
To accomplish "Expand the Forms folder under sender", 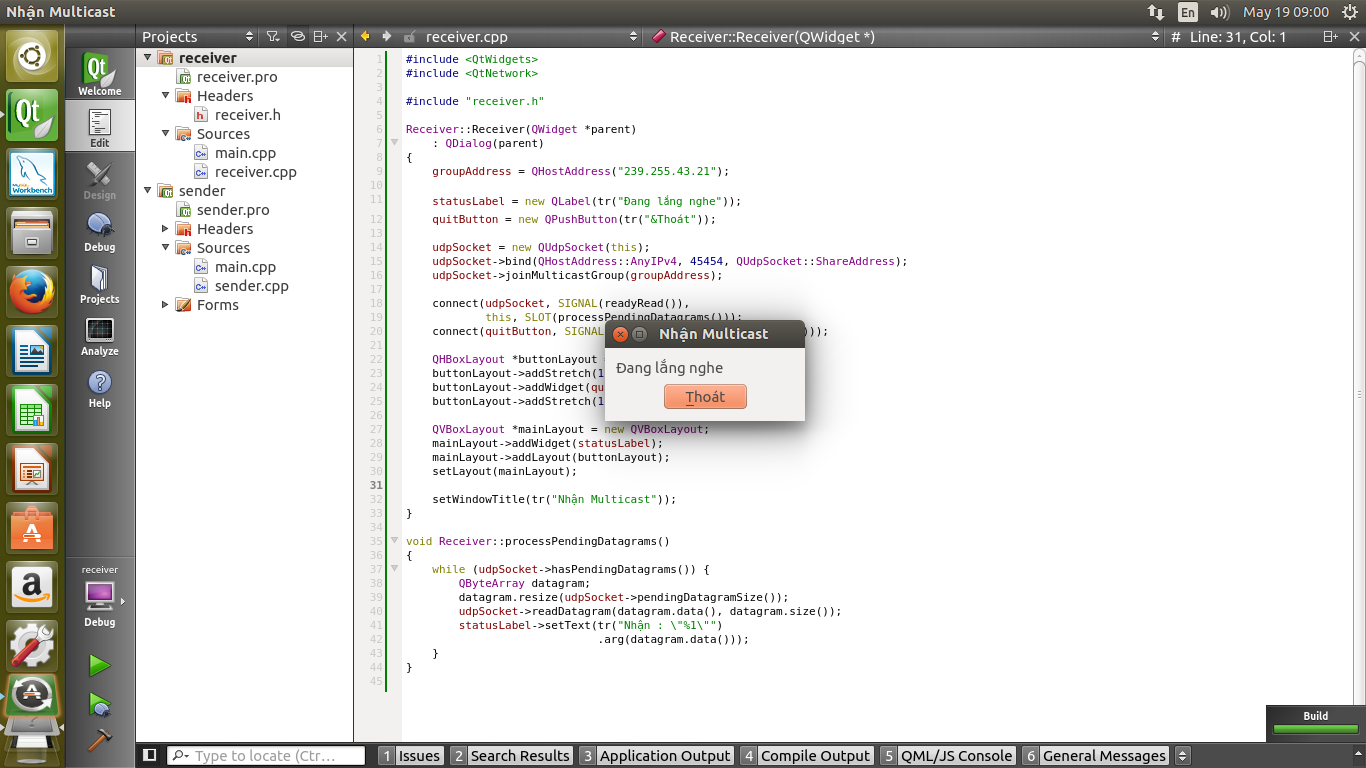I will tap(166, 305).
